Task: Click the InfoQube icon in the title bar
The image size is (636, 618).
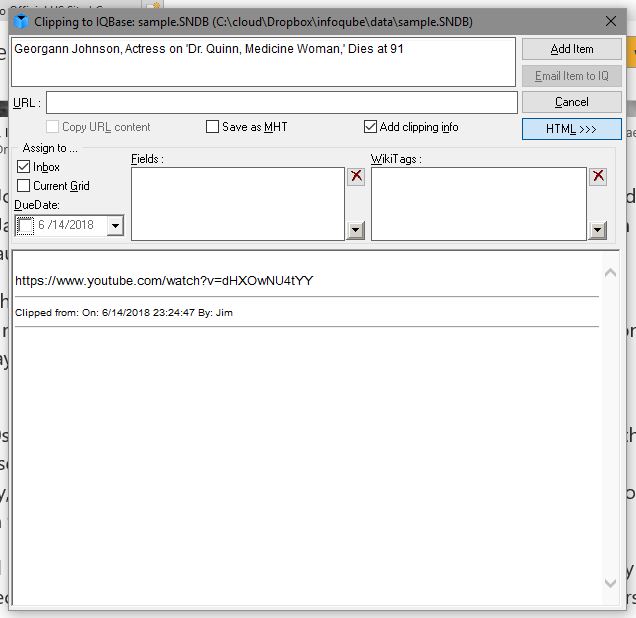Action: click(21, 21)
